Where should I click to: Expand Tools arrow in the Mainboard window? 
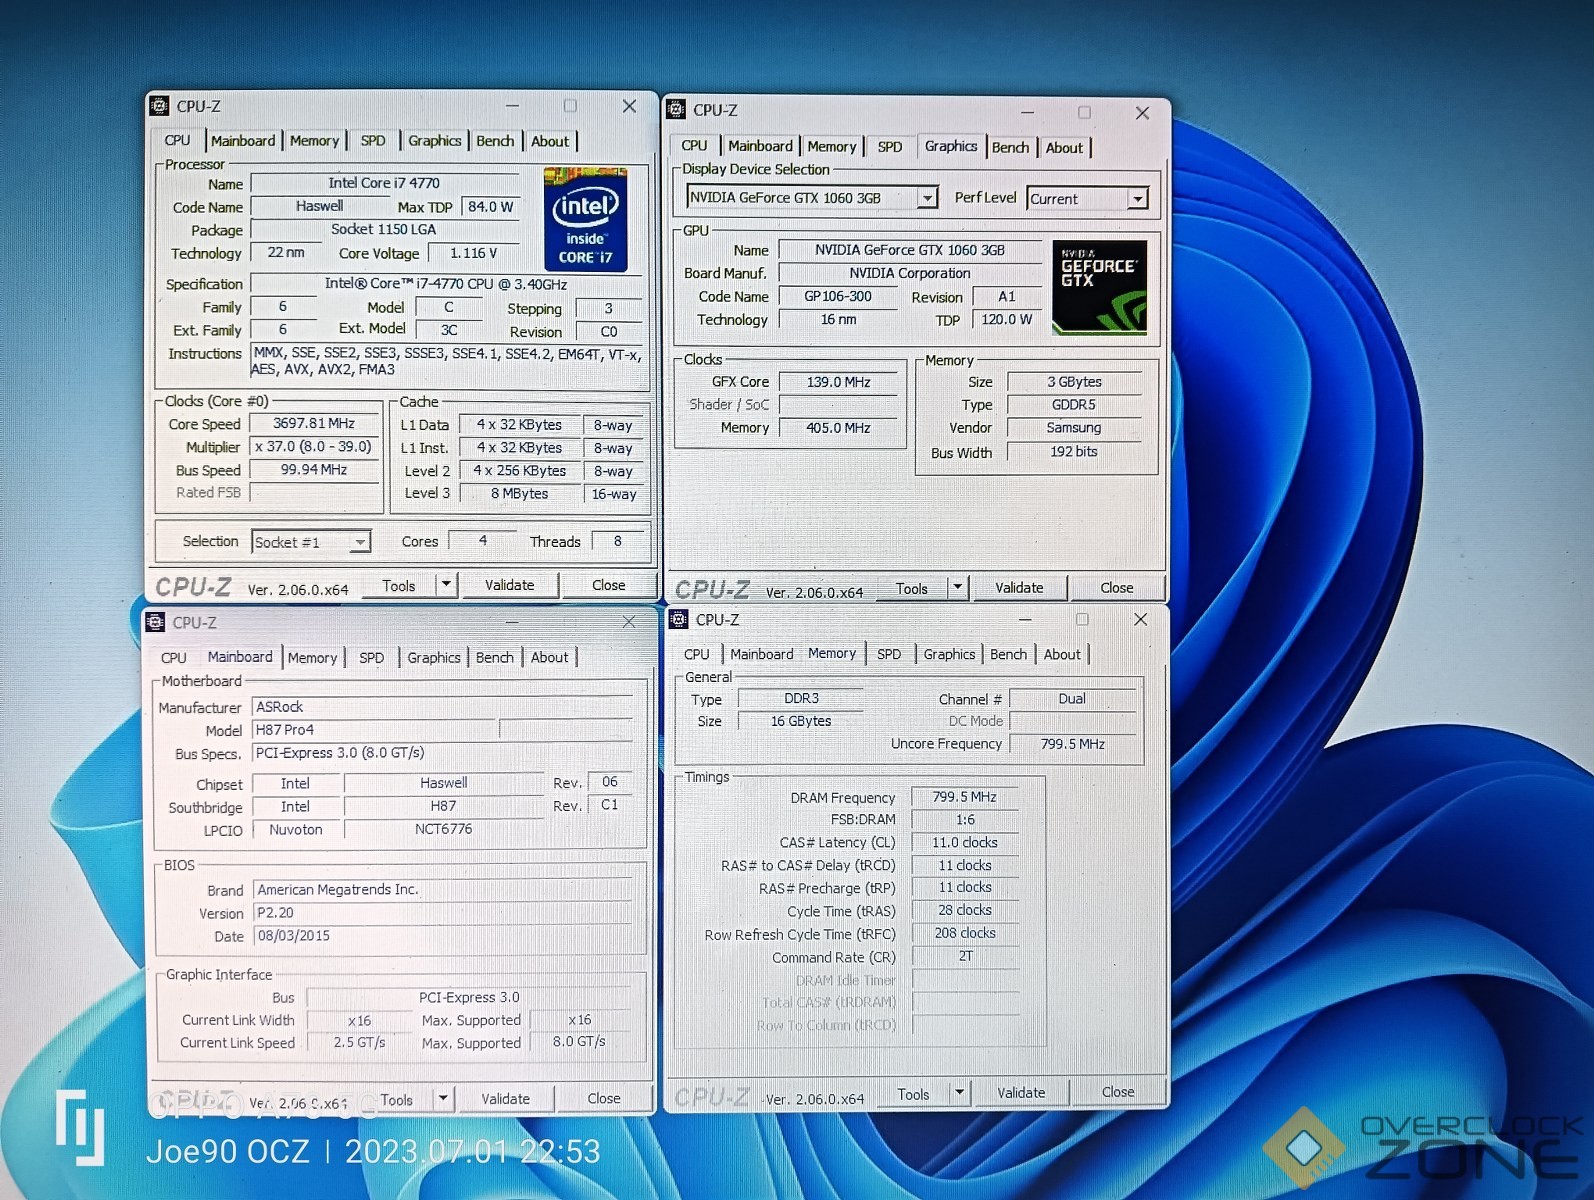[443, 1099]
